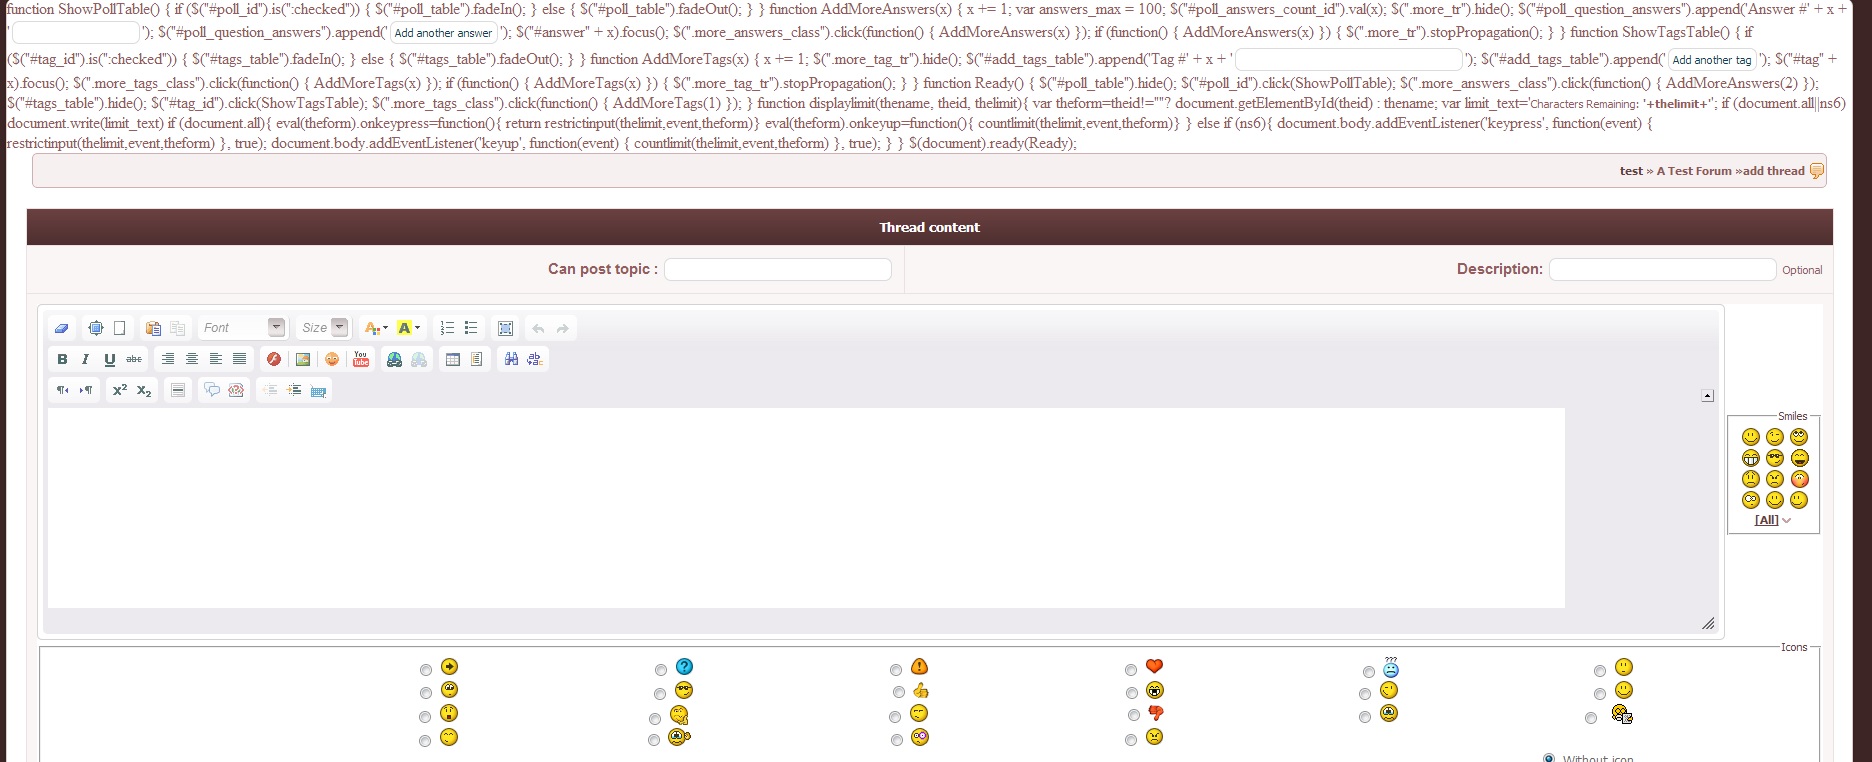
Task: Insert a table with the table icon
Action: (453, 359)
